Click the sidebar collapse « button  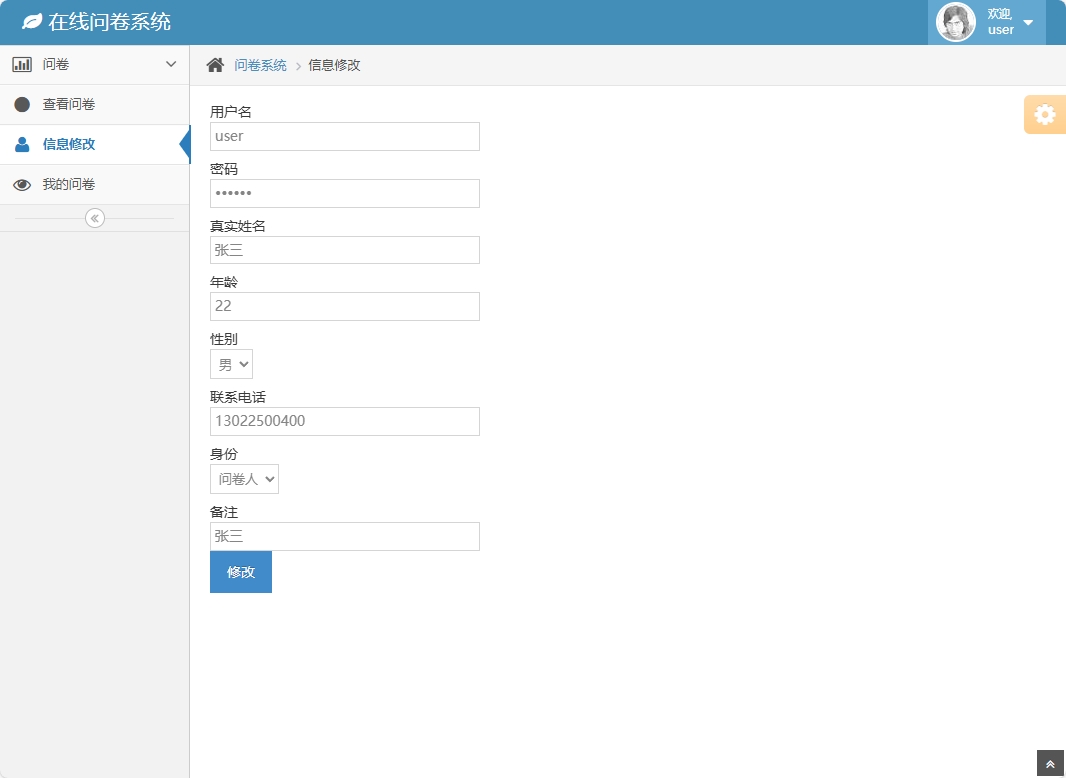[x=94, y=217]
